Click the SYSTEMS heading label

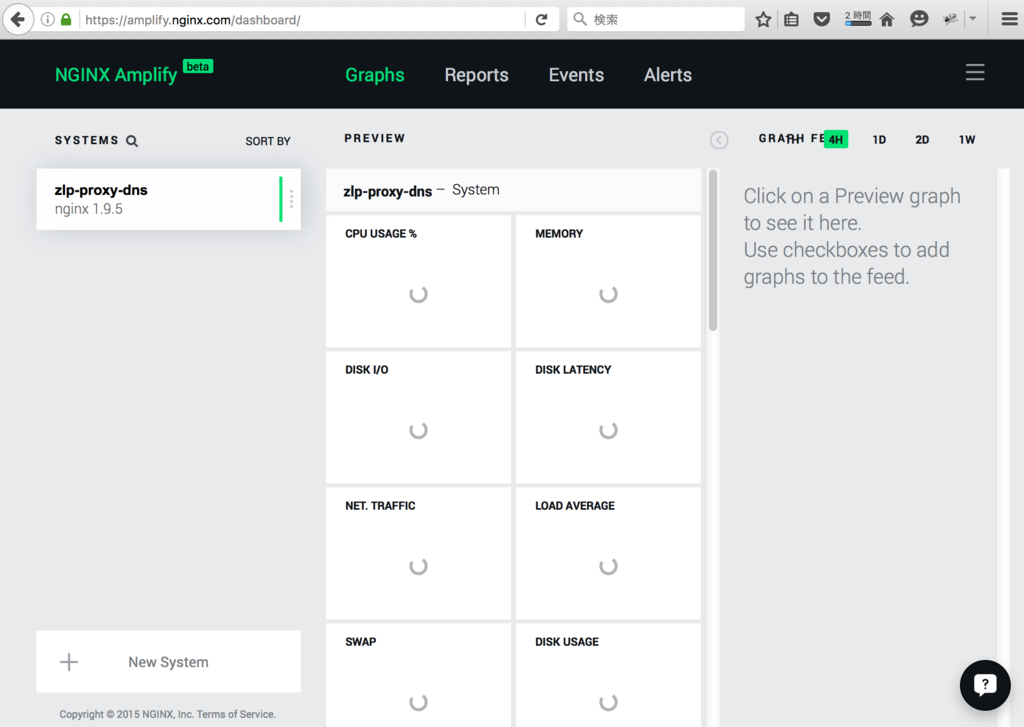tap(87, 140)
